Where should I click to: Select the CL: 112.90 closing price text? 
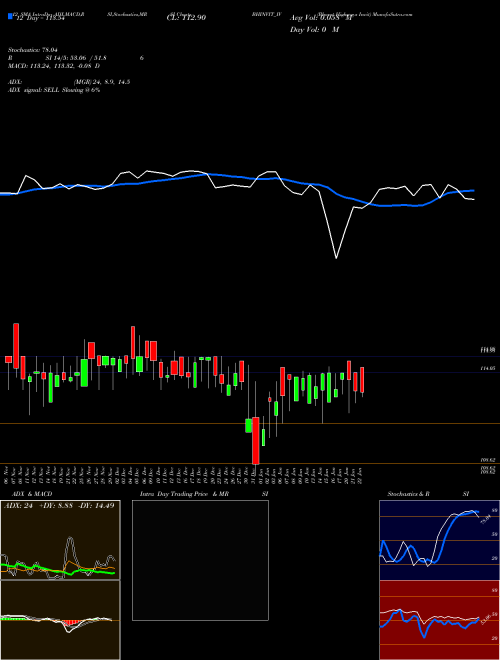[x=186, y=18]
